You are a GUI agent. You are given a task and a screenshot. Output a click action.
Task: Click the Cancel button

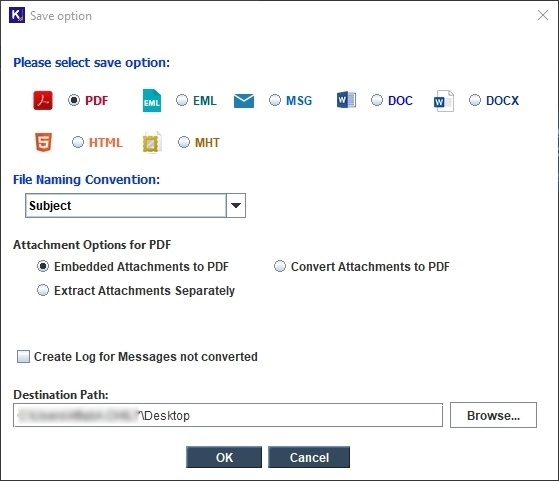309,457
